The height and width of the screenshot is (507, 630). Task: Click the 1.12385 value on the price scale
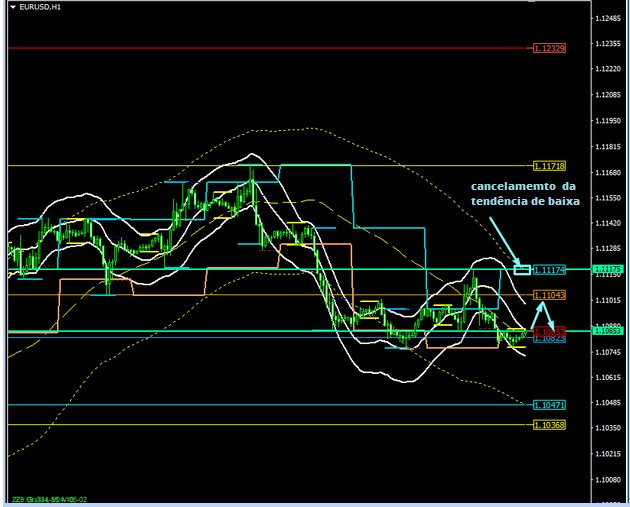607,43
